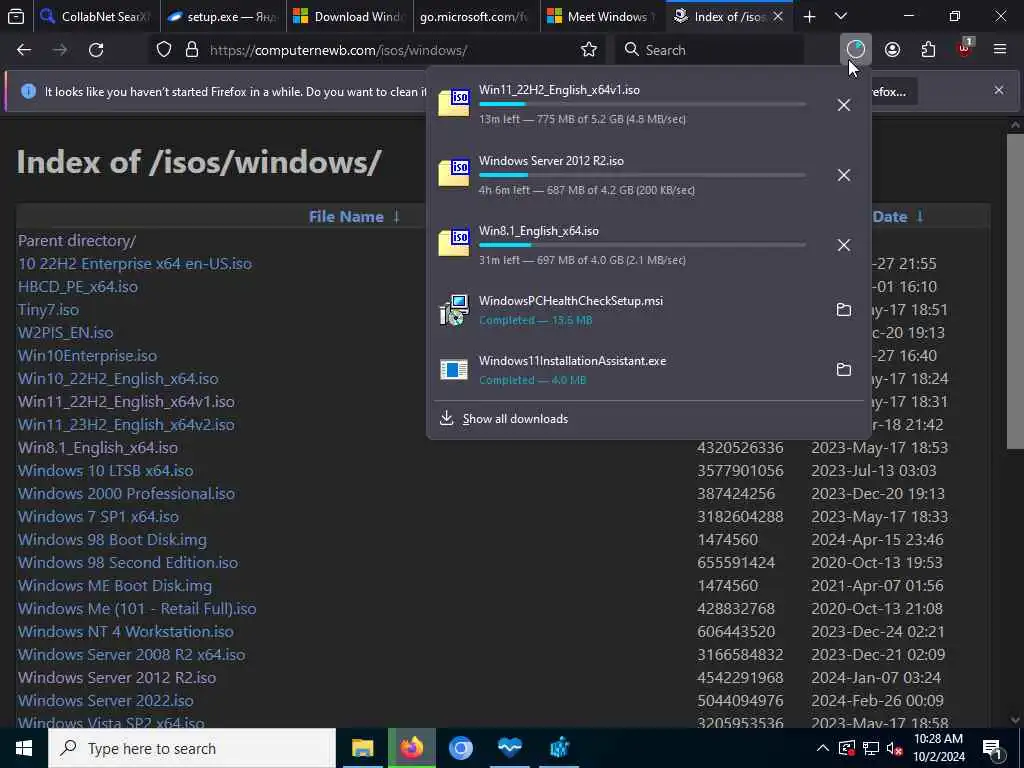List all tabs dropdown arrow

[x=841, y=16]
